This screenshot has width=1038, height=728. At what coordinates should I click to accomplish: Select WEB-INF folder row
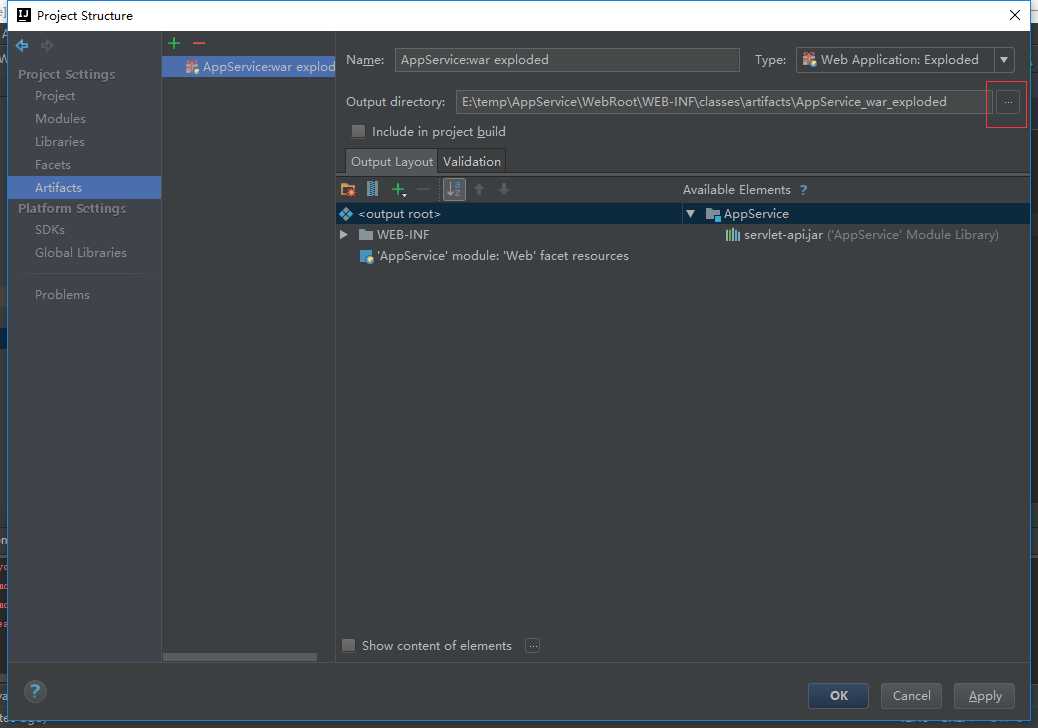pyautogui.click(x=509, y=234)
